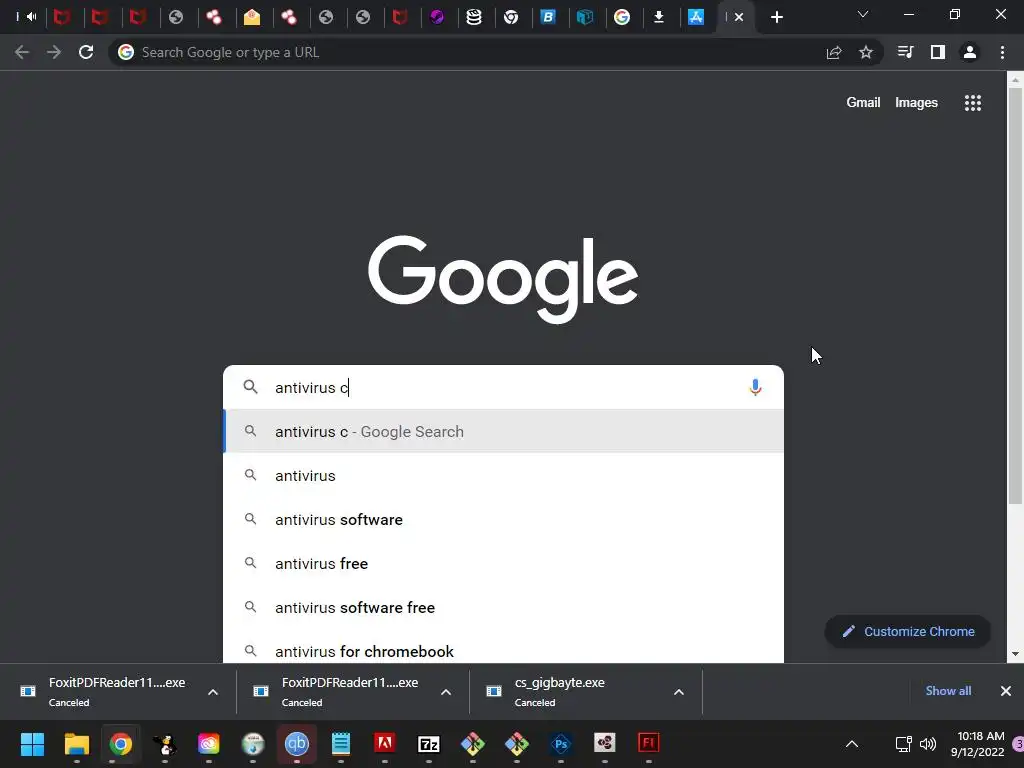Show hidden system tray icons

click(852, 744)
